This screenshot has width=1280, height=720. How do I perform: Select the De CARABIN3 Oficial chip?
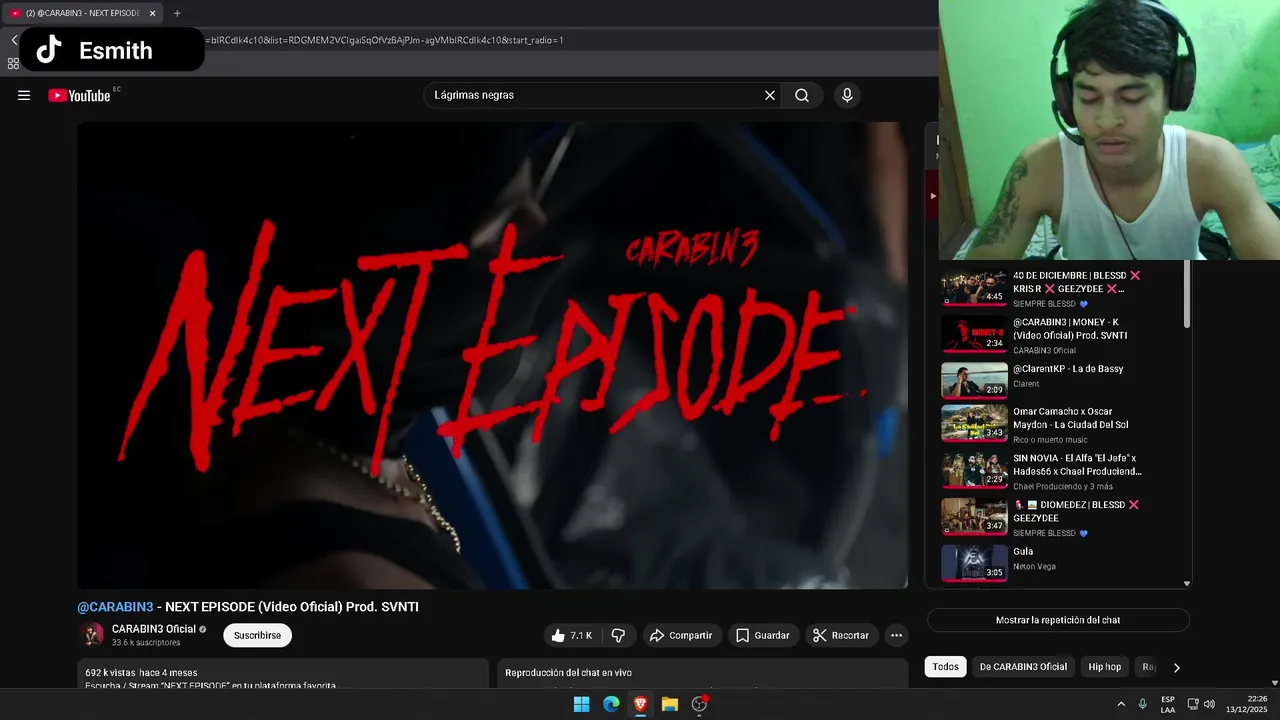[x=1023, y=667]
